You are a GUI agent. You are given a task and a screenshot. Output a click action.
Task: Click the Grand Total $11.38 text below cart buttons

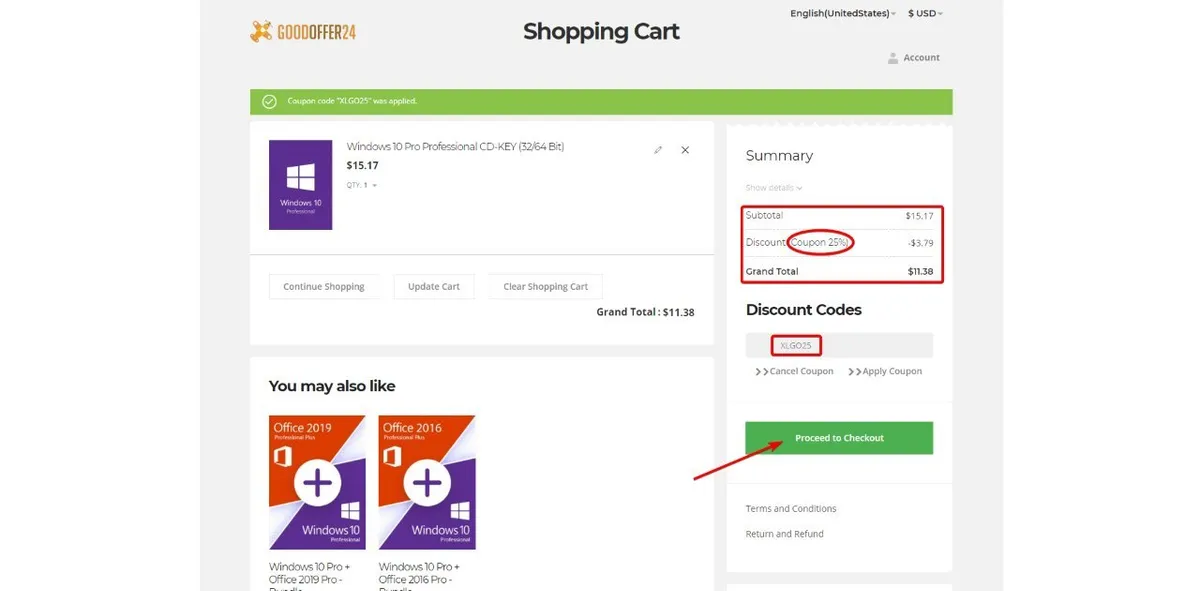point(645,312)
